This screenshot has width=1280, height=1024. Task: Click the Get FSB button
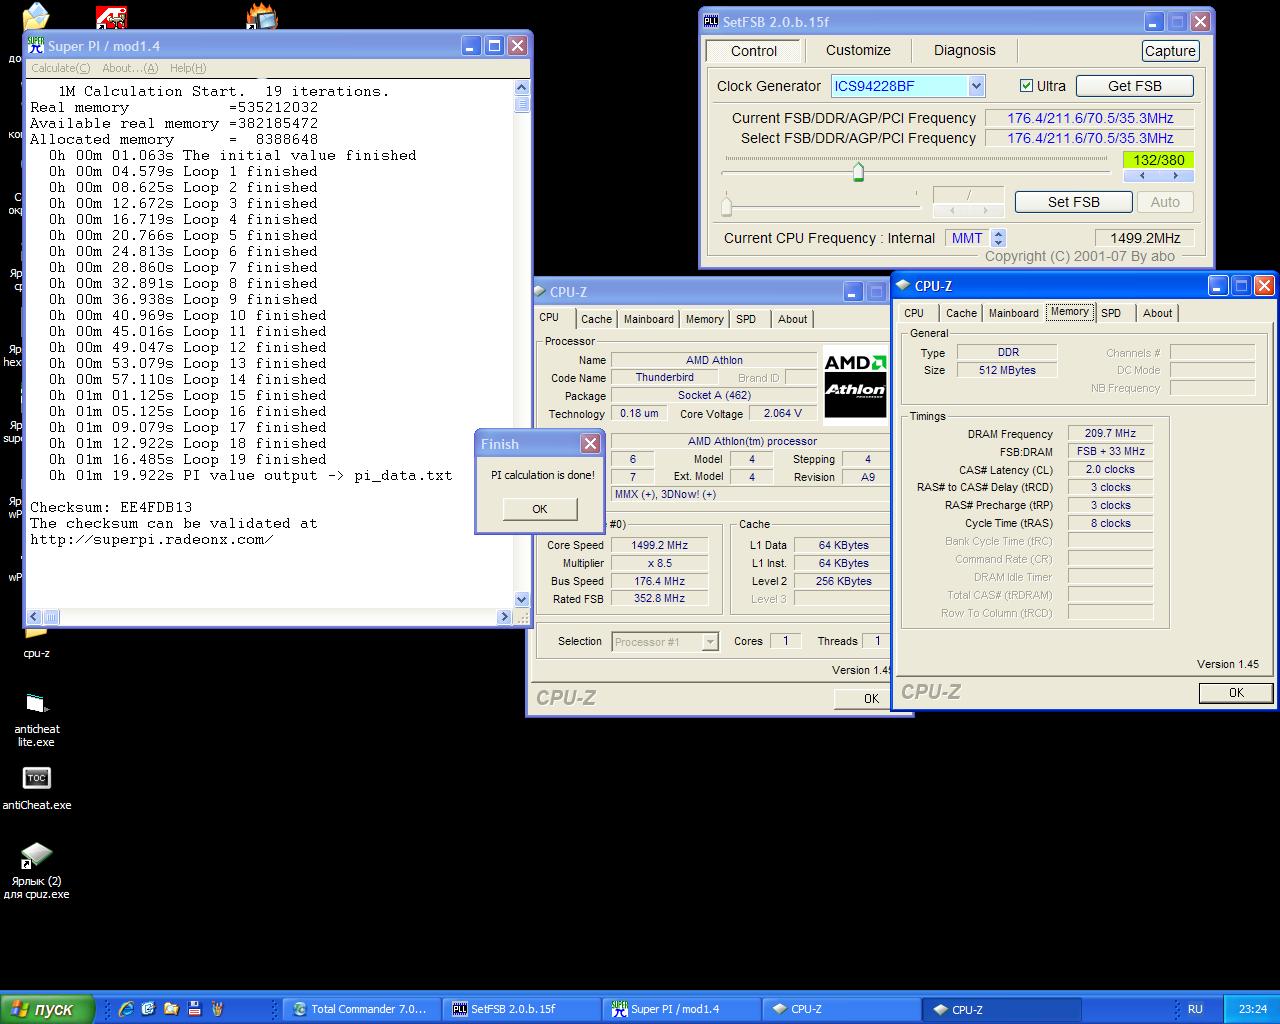[x=1135, y=86]
